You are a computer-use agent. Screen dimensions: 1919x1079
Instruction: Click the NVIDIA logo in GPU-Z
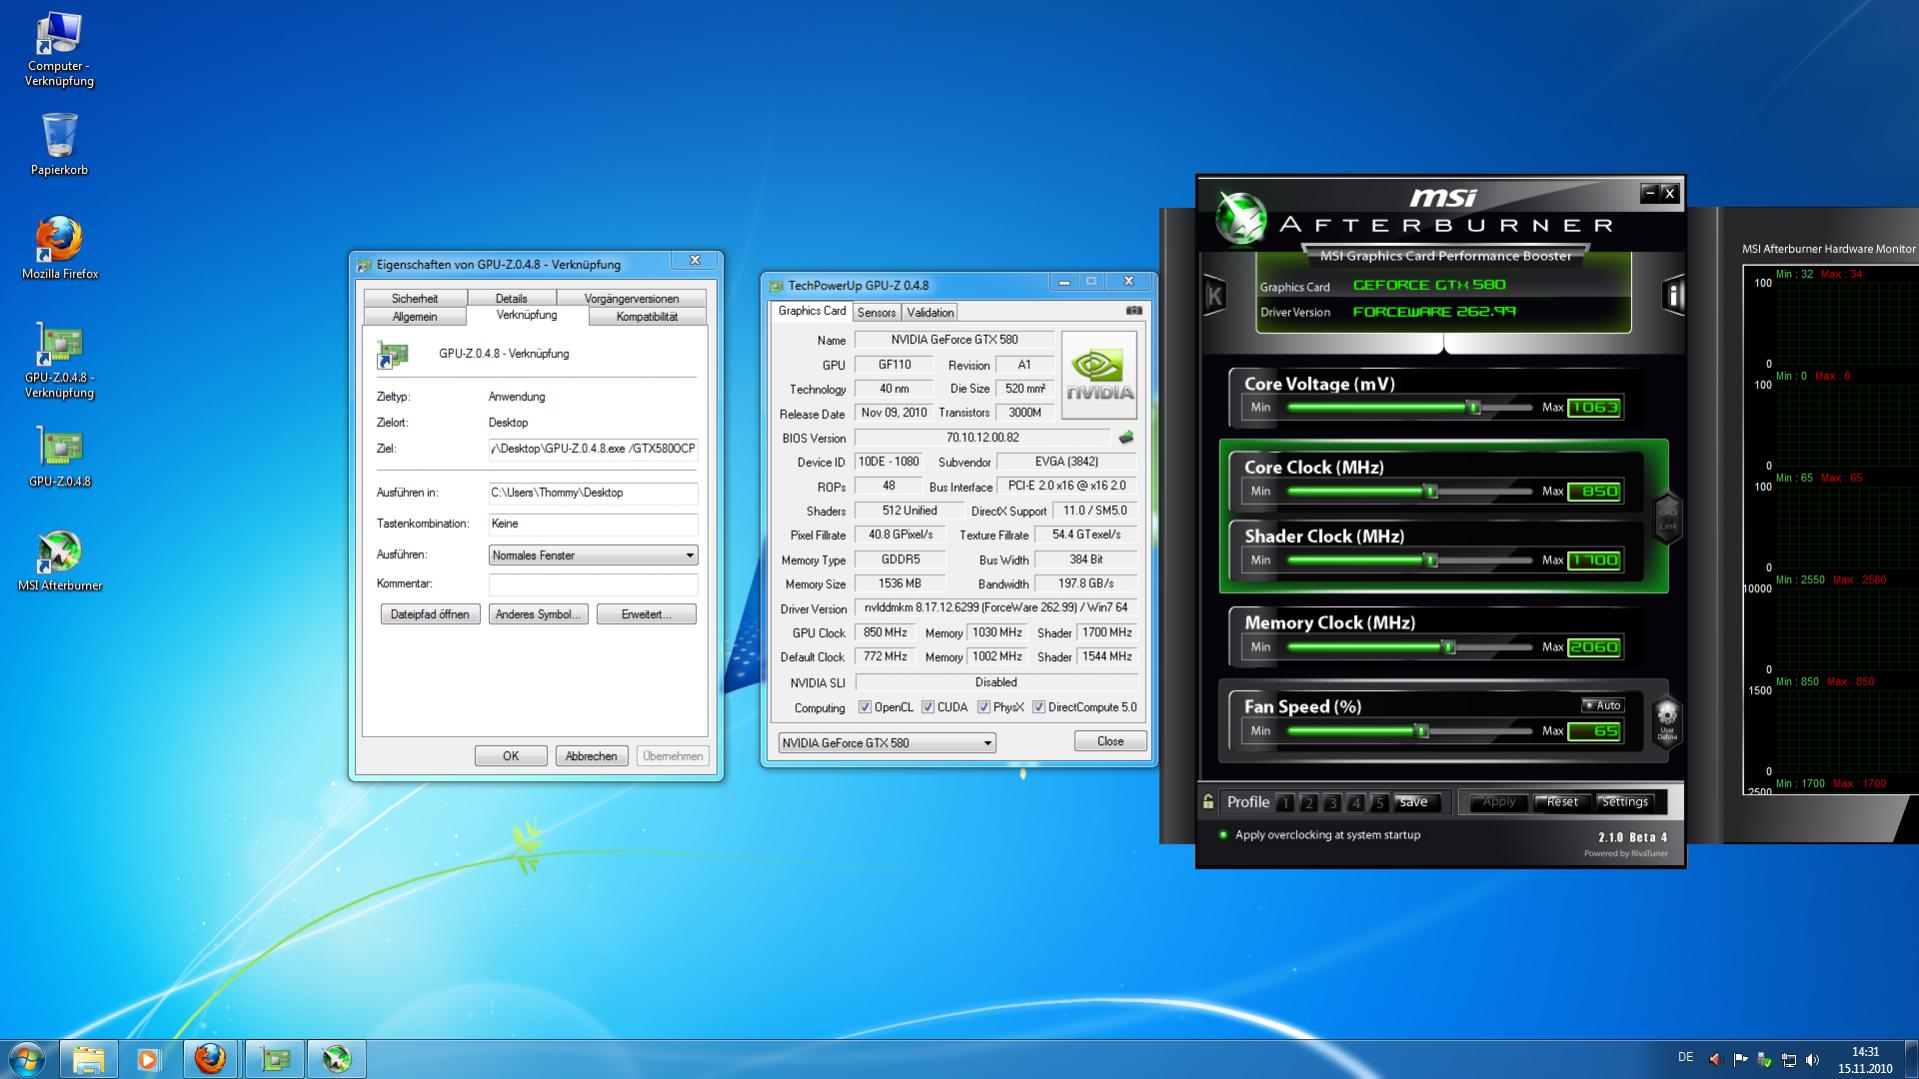point(1099,376)
